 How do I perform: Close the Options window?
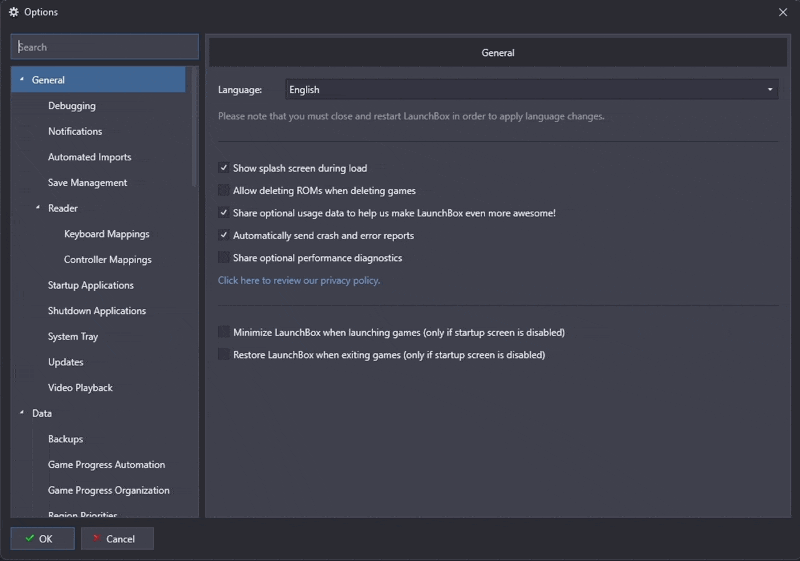coord(783,12)
